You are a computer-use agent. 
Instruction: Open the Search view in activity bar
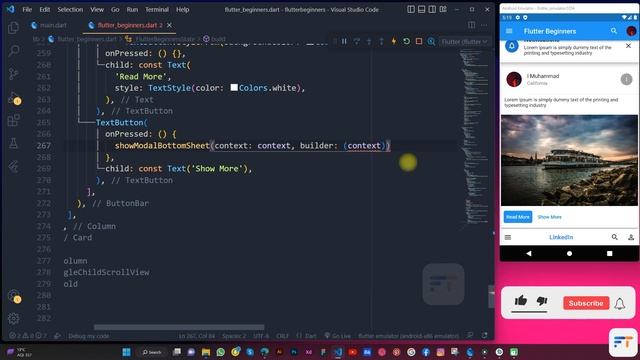point(13,50)
